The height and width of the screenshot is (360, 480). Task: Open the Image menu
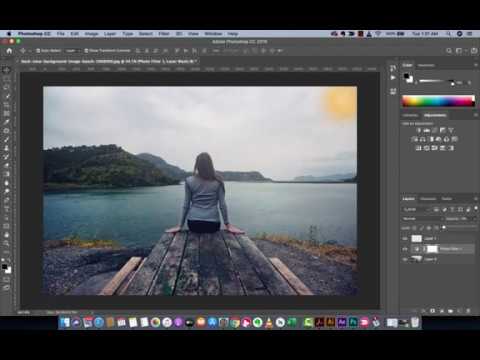click(x=91, y=34)
